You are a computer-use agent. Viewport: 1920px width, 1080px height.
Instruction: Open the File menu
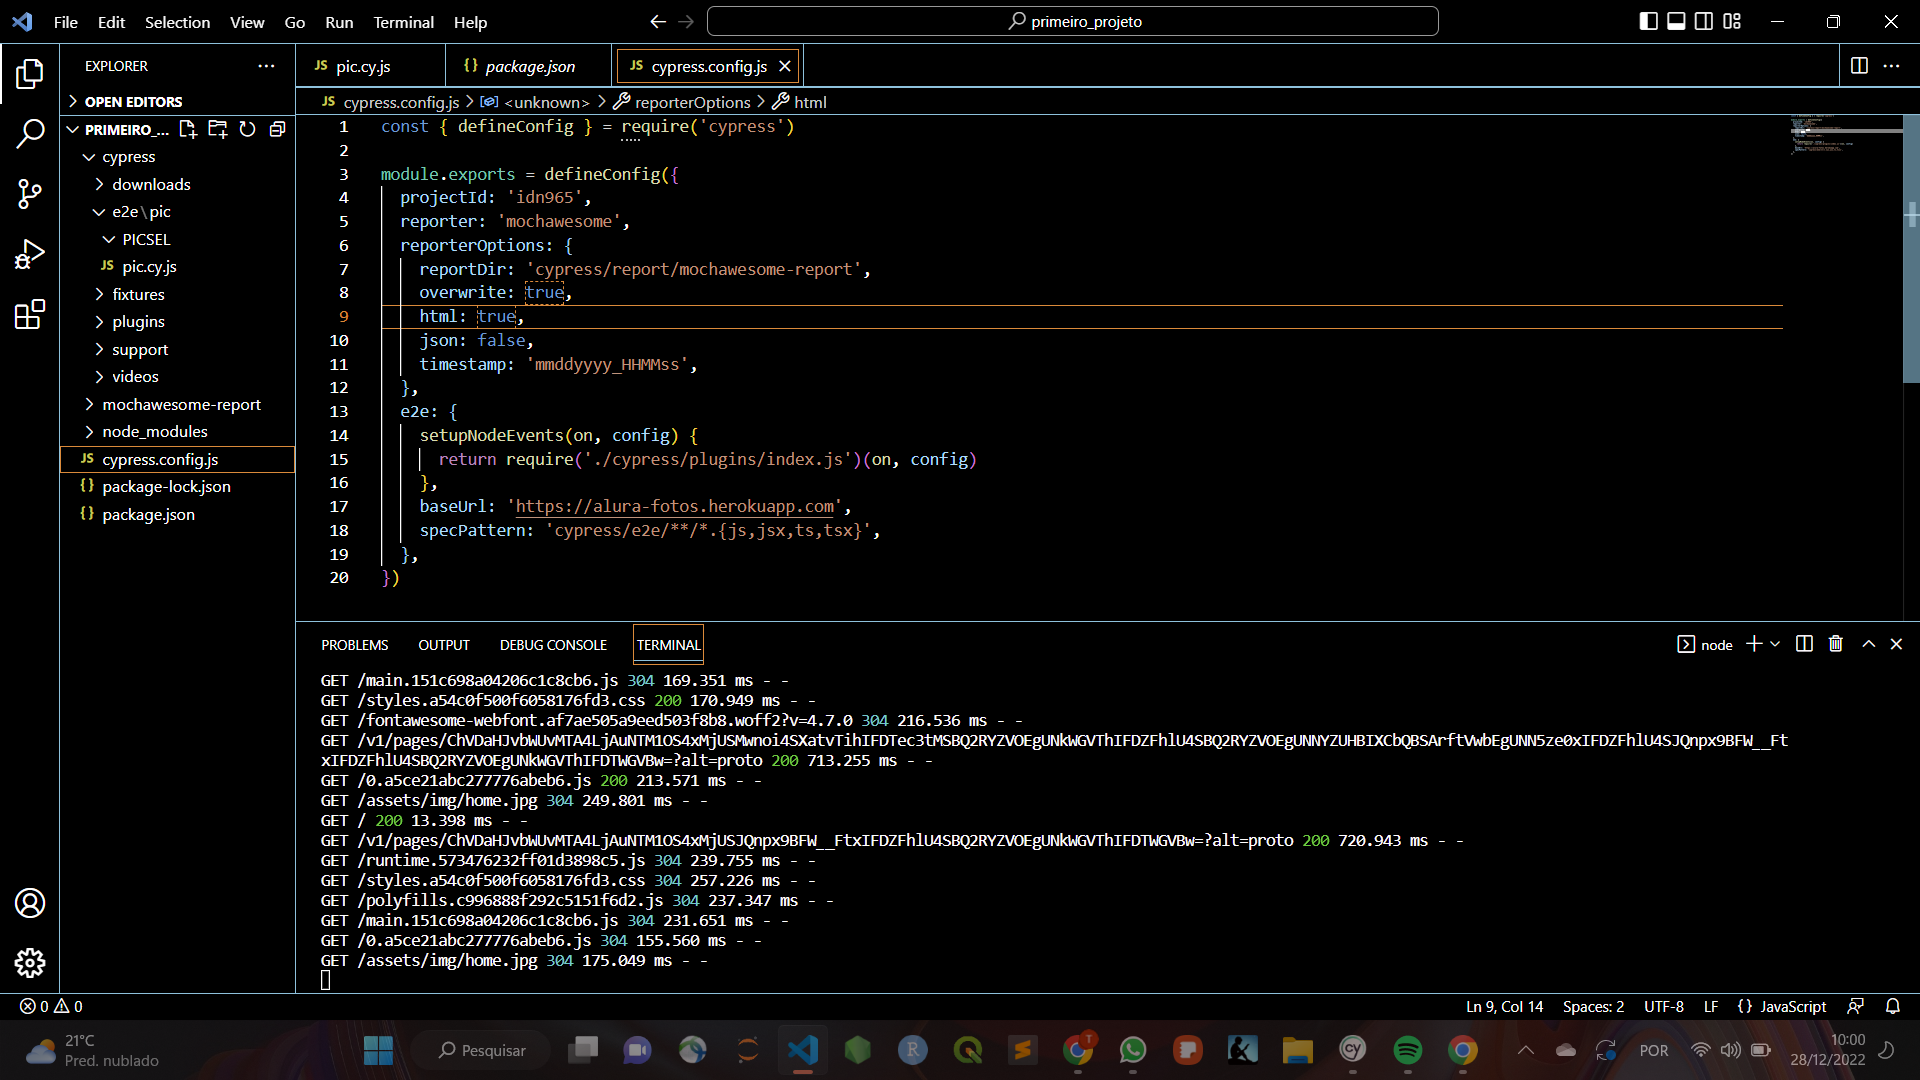point(66,22)
